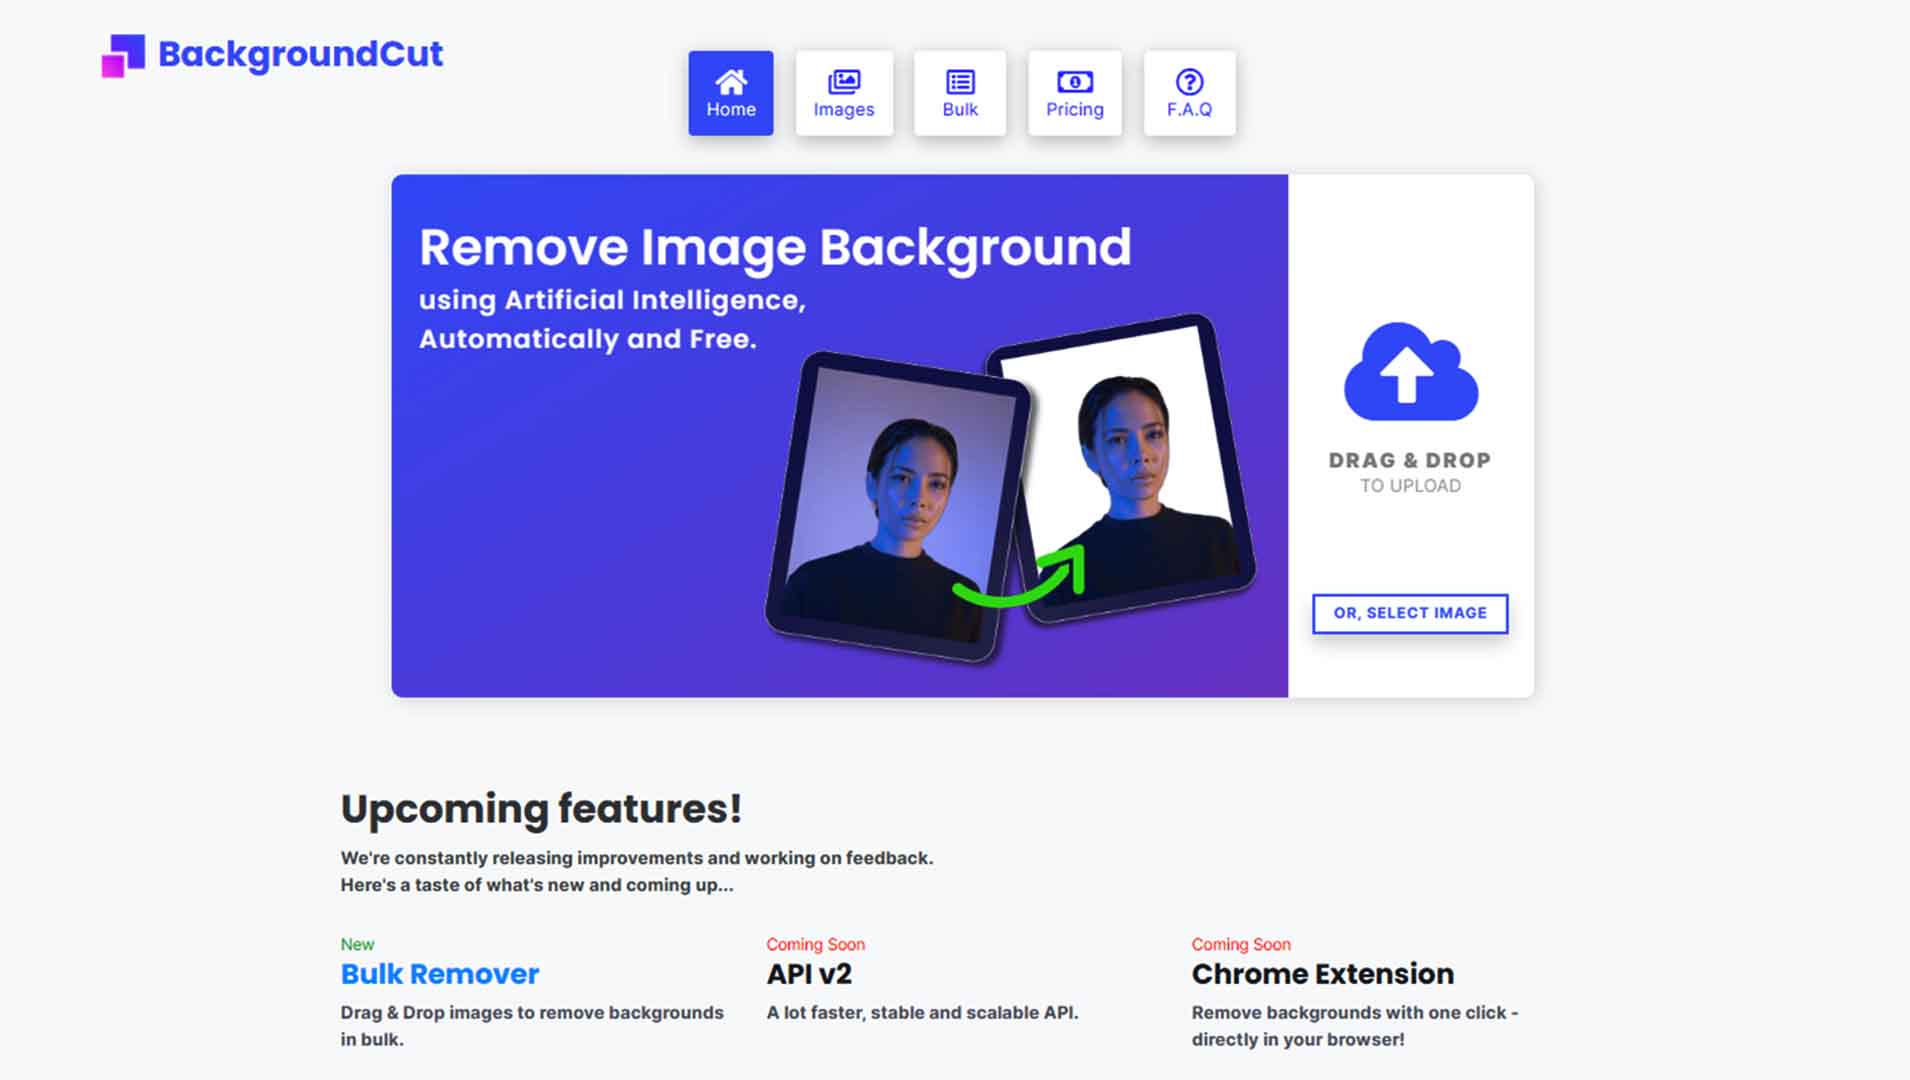Click Coming Soon label above API v2

click(x=815, y=945)
